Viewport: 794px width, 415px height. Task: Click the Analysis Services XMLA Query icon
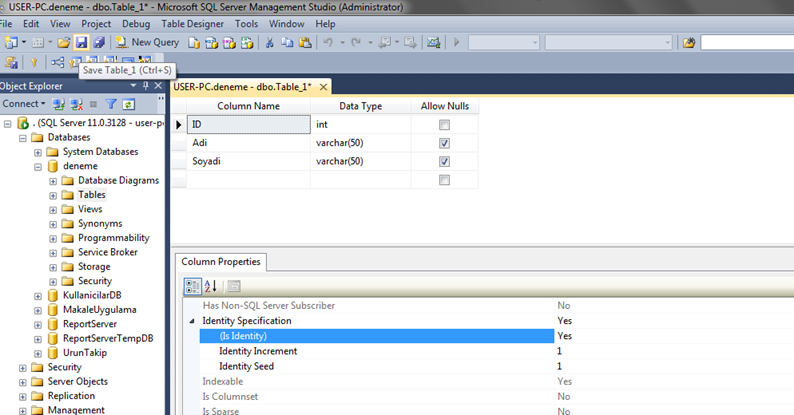[247, 43]
